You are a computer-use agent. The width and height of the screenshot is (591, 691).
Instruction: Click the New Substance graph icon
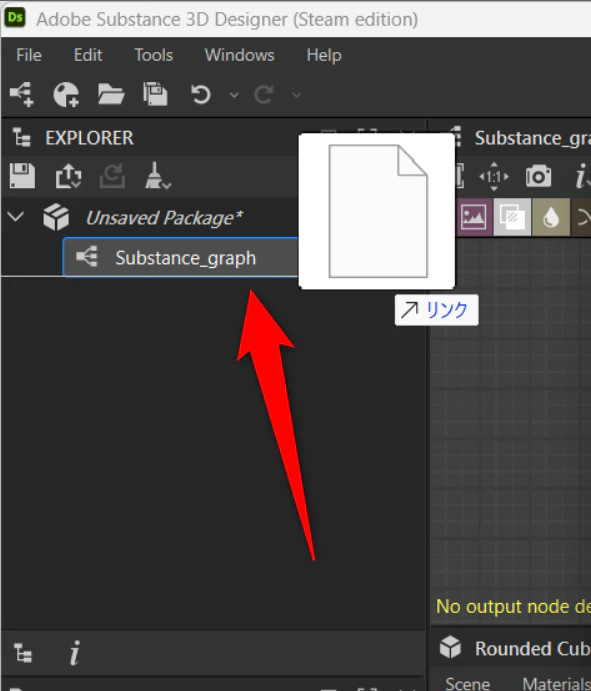pos(22,94)
